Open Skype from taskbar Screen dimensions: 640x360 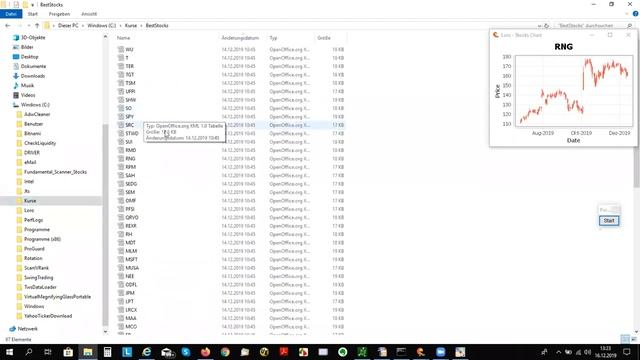pos(186,352)
